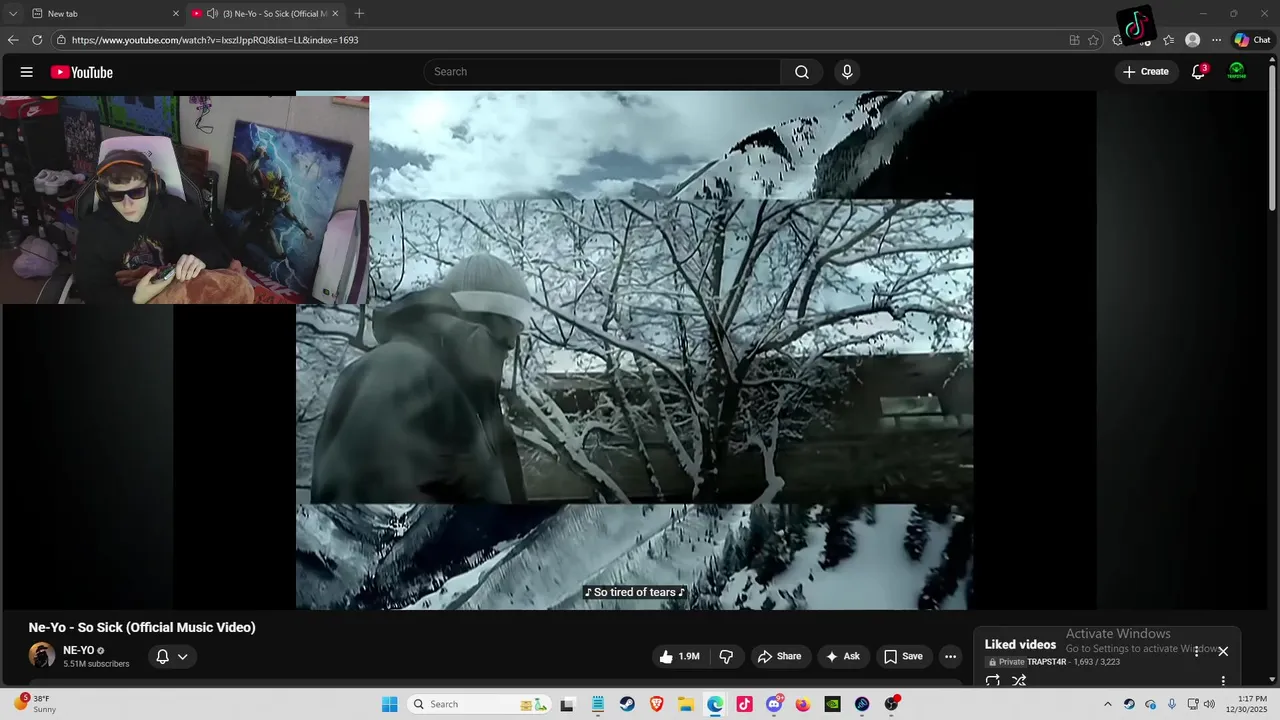The width and height of the screenshot is (1280, 720).
Task: Open browser settings and more menu
Action: pyautogui.click(x=1216, y=40)
